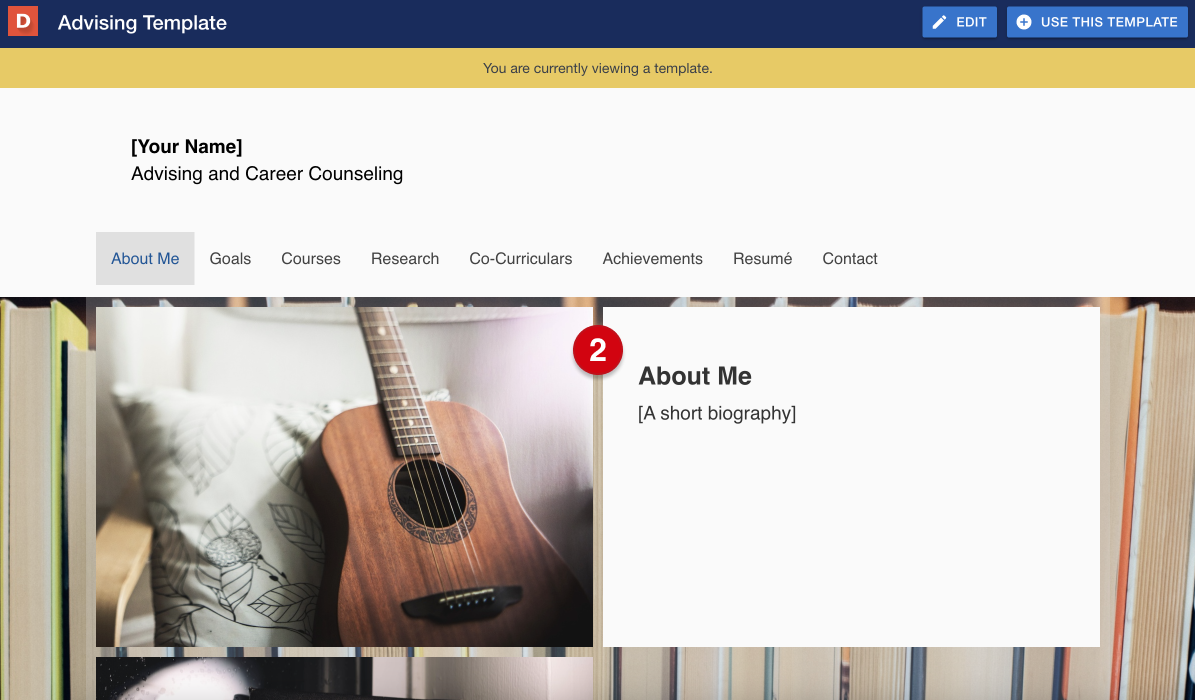The width and height of the screenshot is (1195, 700).
Task: Select the partially visible image below guitar
Action: tap(344, 680)
